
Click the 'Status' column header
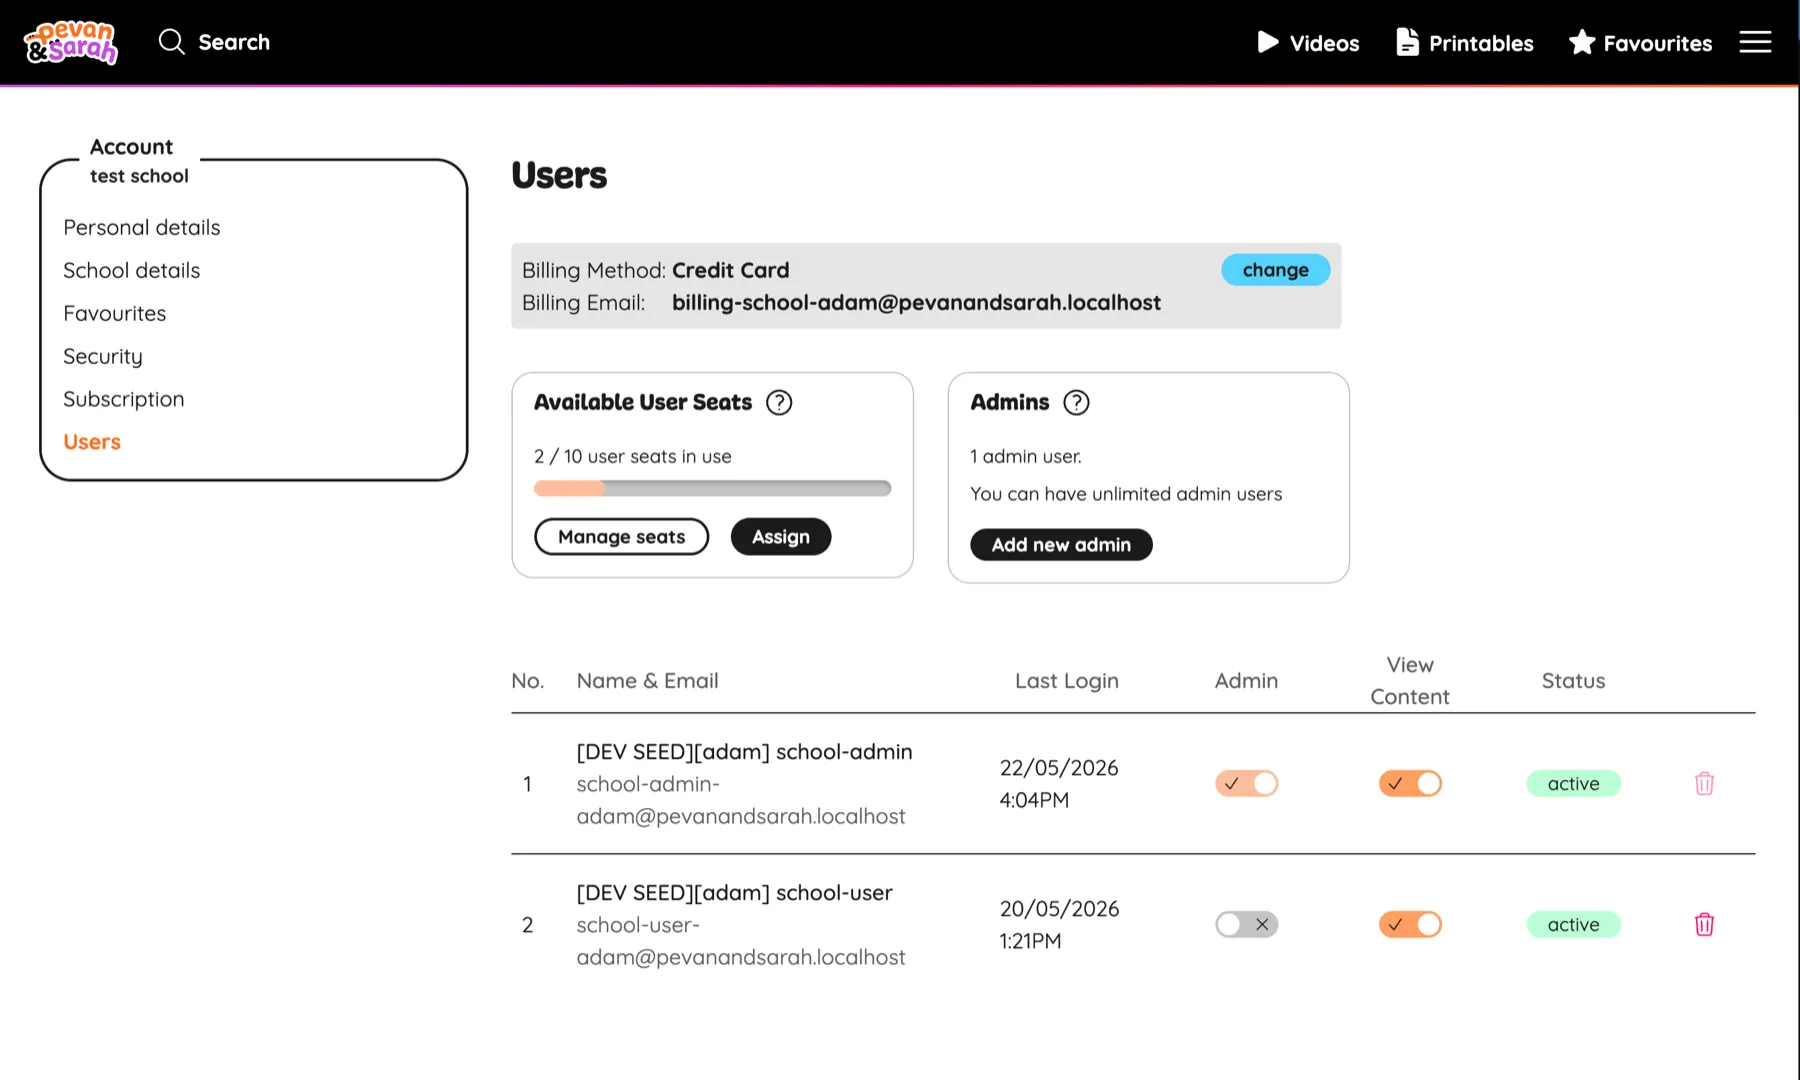tap(1573, 680)
